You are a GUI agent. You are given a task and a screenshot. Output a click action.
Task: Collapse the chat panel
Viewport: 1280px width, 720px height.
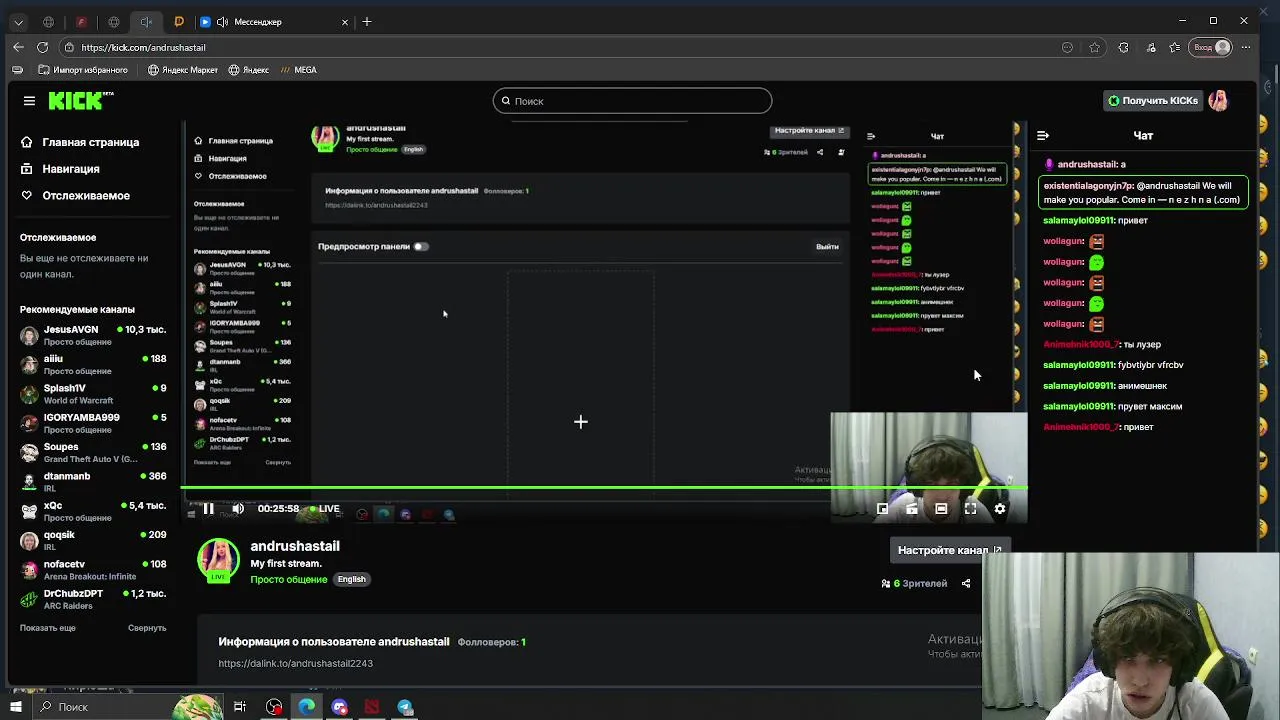tap(1043, 135)
